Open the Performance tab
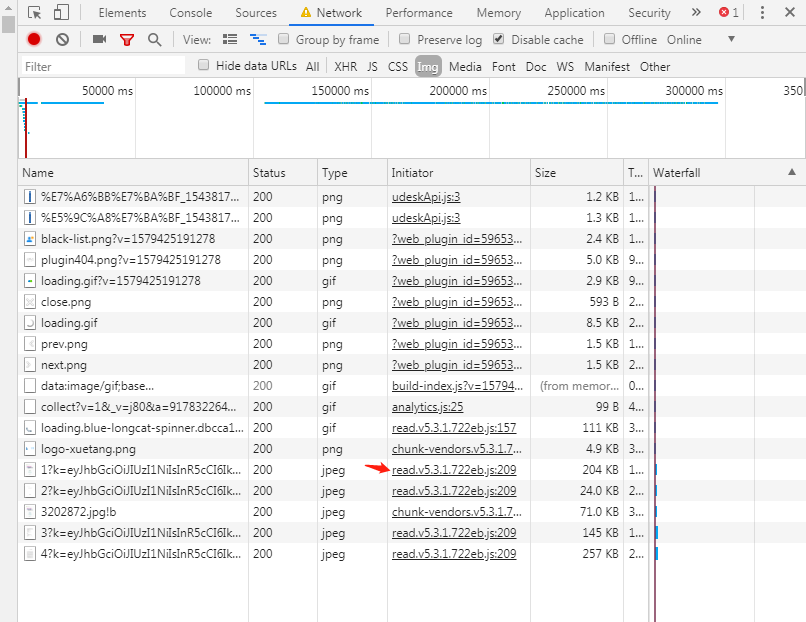The width and height of the screenshot is (806, 622). click(418, 13)
